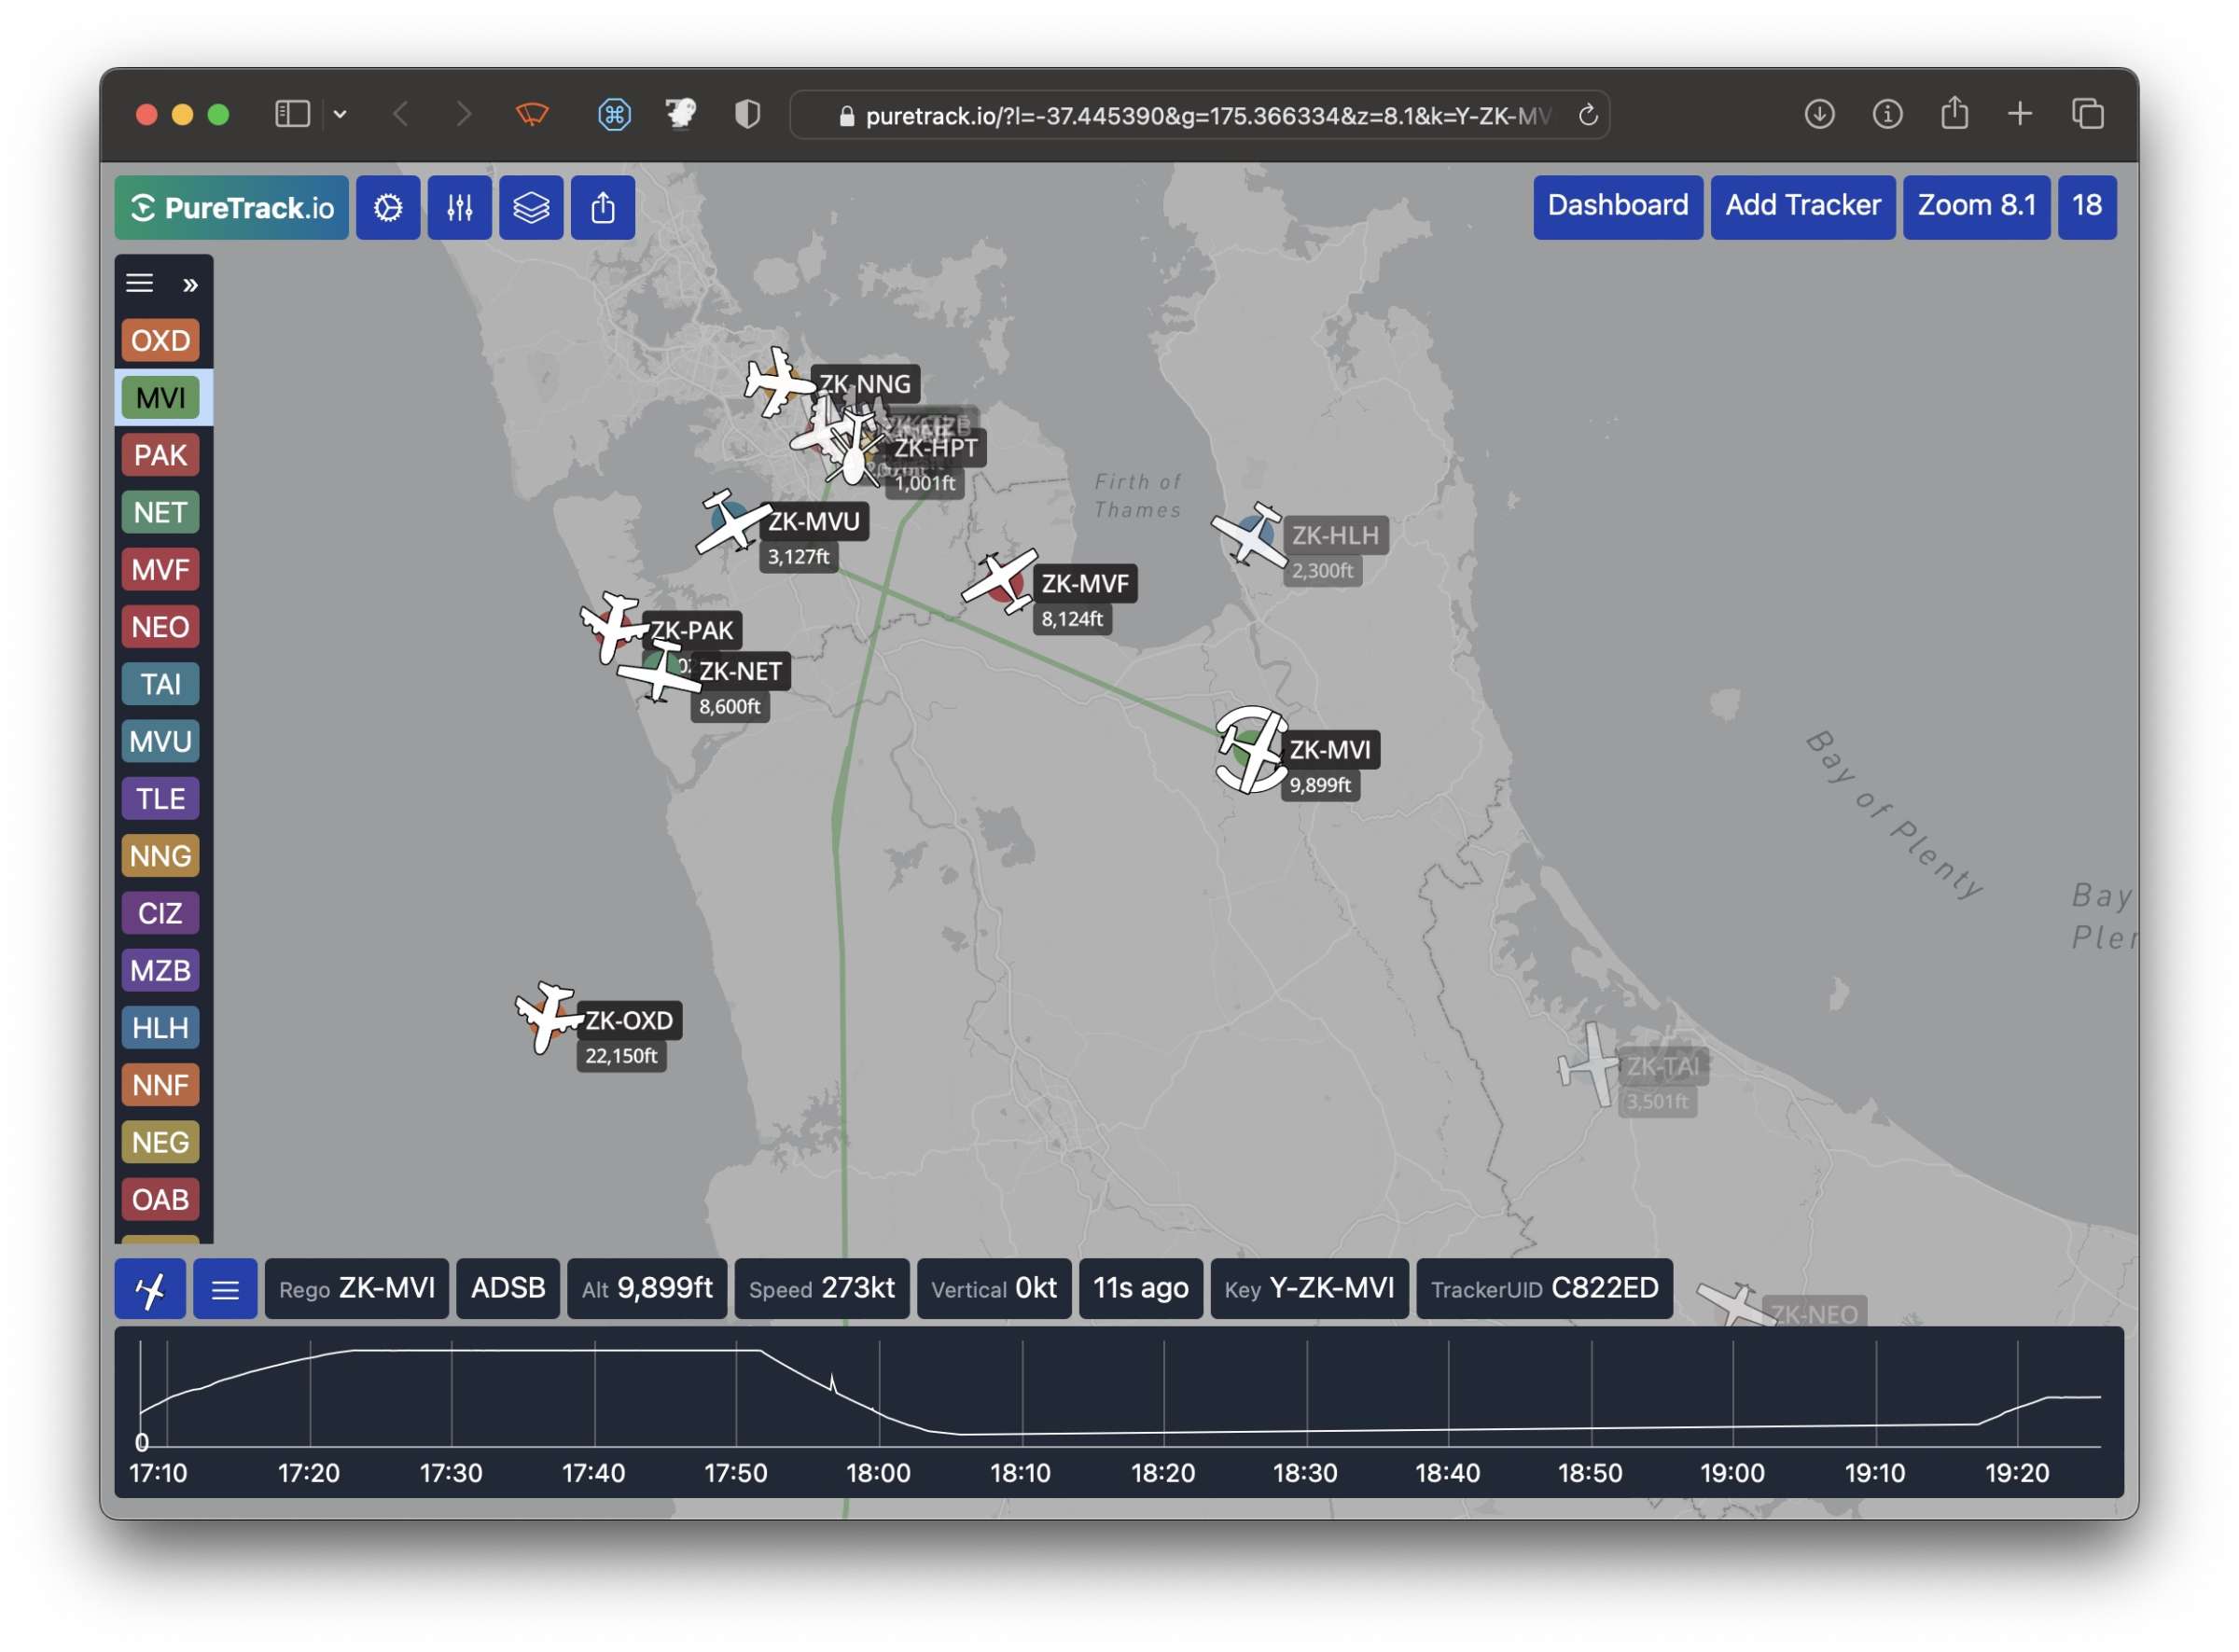Select TAI in the tracker list
This screenshot has height=1652, width=2239.
click(160, 685)
